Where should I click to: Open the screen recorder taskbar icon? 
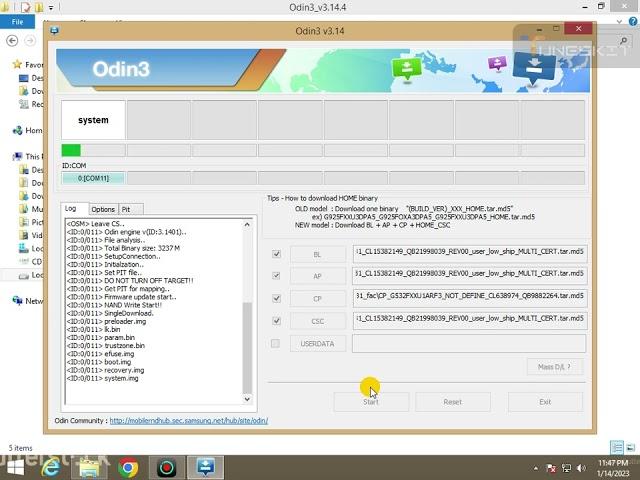click(167, 468)
